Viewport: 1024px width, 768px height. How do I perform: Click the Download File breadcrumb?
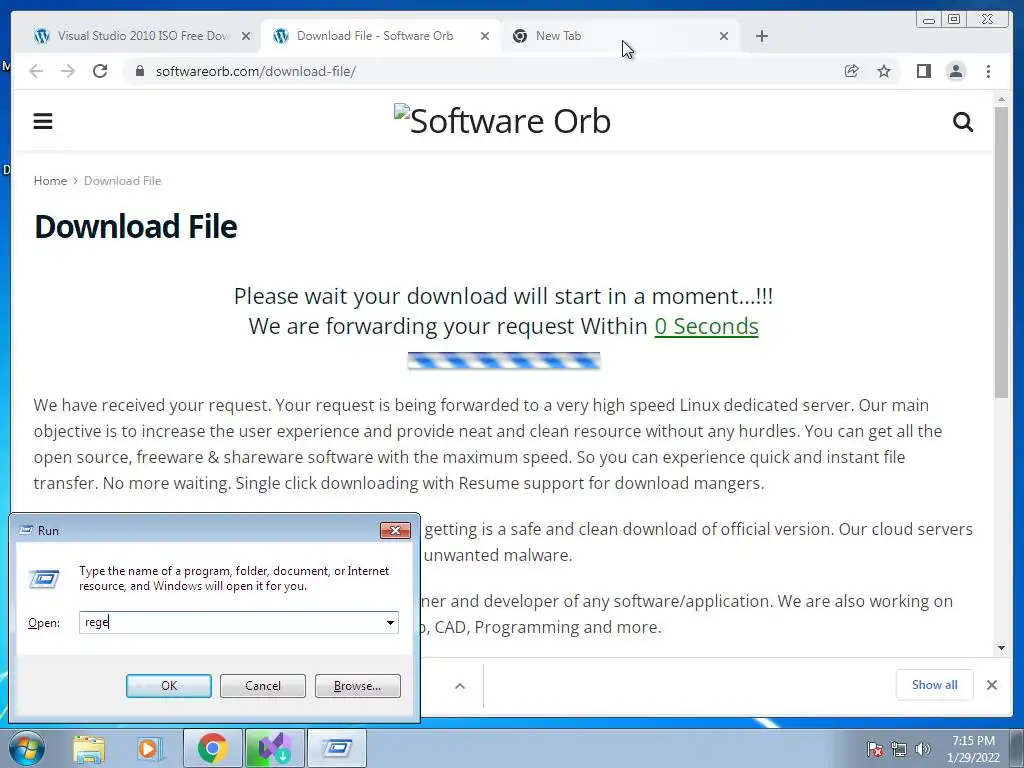(122, 181)
